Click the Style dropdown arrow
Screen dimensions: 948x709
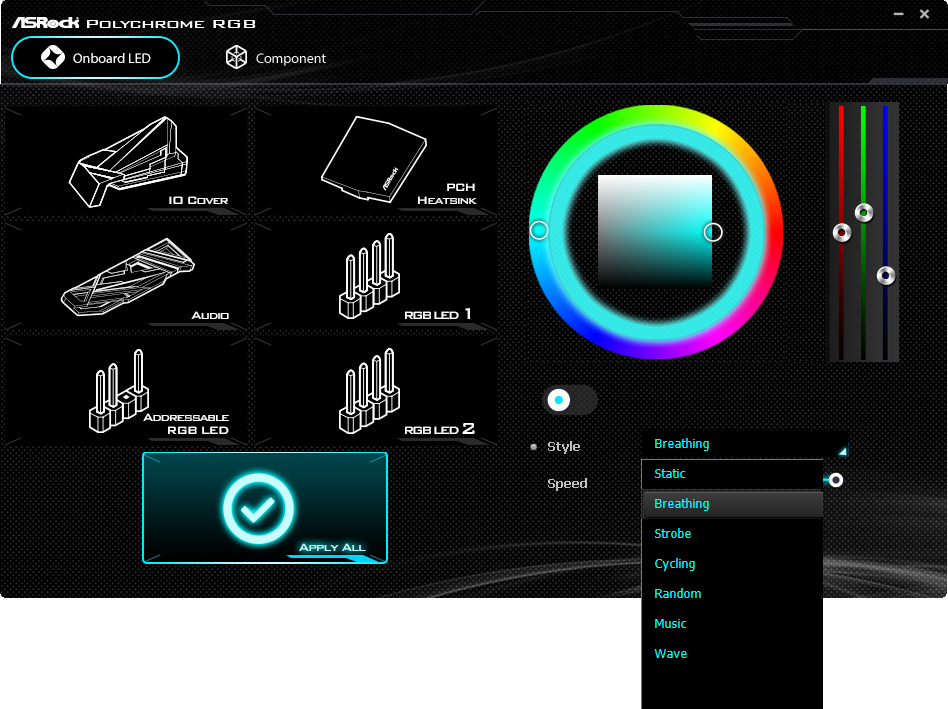coord(842,451)
